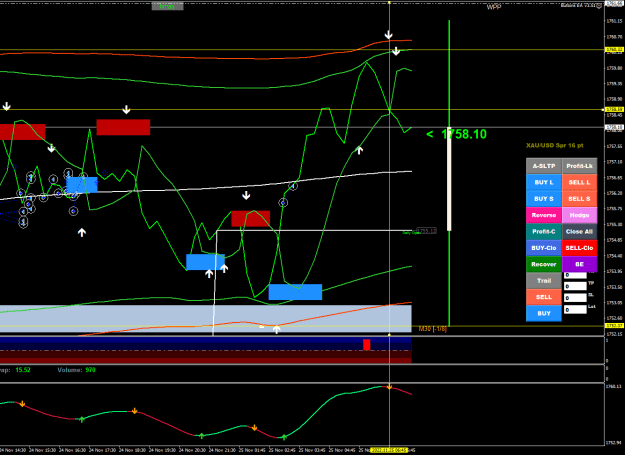Screen dimensions: 625x455
Task: Click 1752.15 on the price scale
Action: tap(614, 334)
